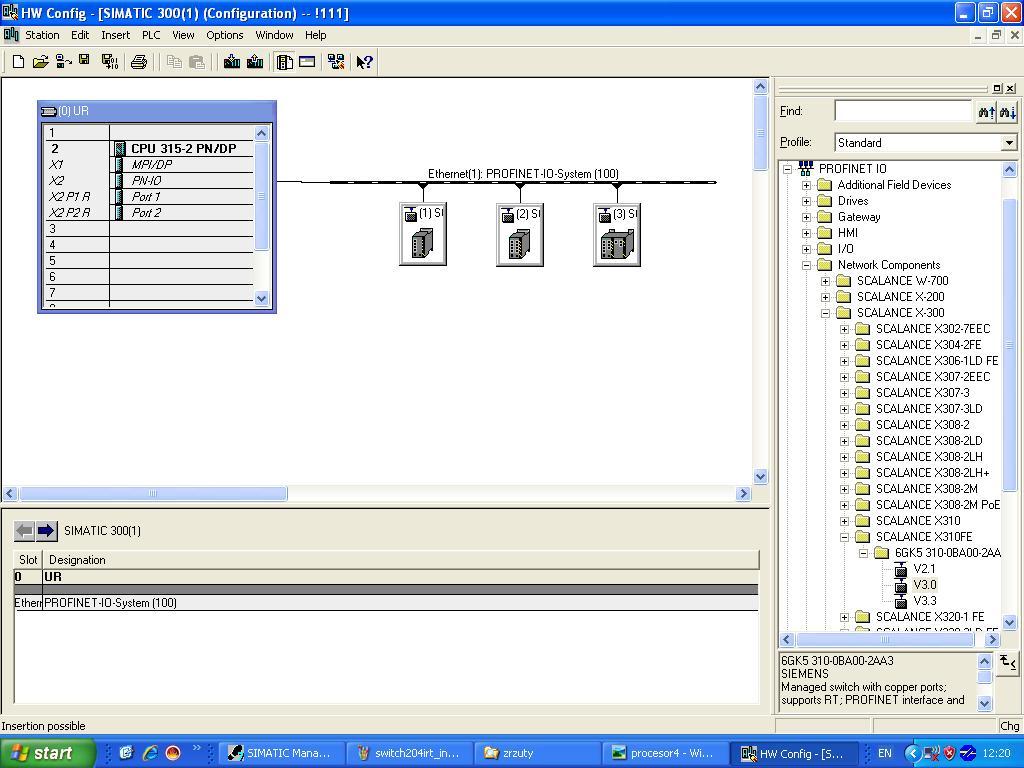
Task: Click the station view horizontal scrollbar thumb
Action: 153,494
